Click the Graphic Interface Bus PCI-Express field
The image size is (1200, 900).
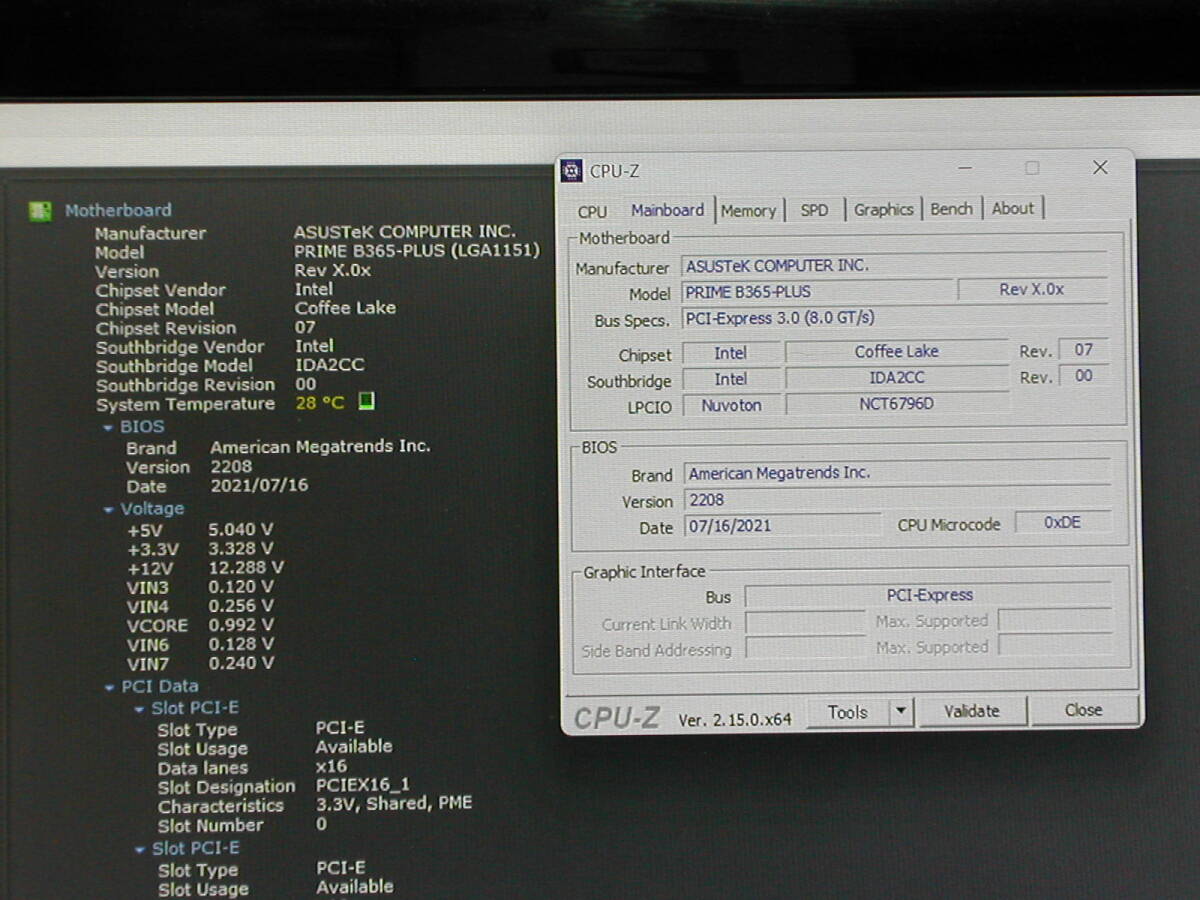point(929,595)
